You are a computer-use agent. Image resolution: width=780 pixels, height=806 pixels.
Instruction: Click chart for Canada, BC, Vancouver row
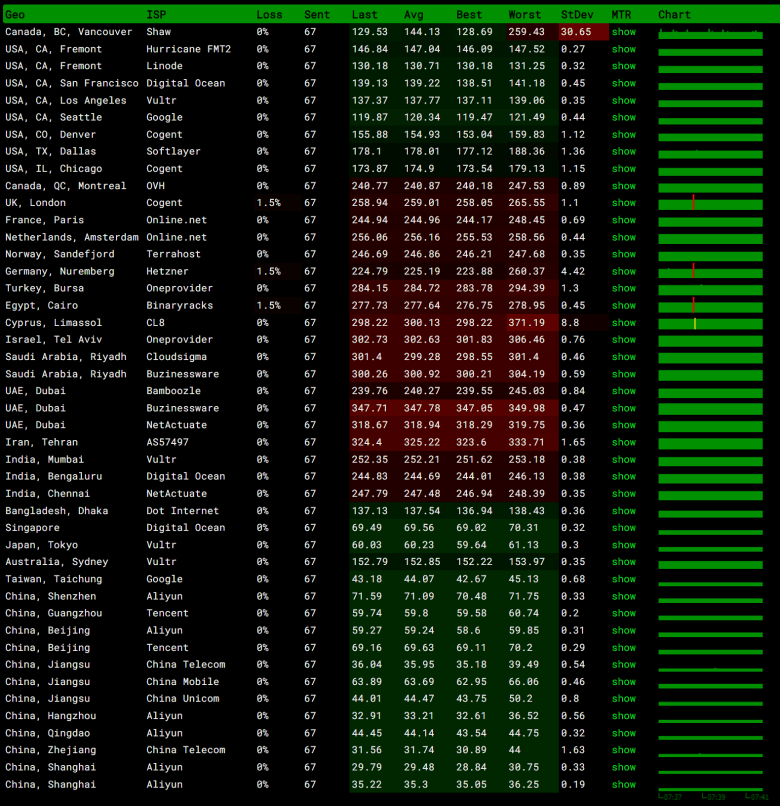pyautogui.click(x=710, y=34)
